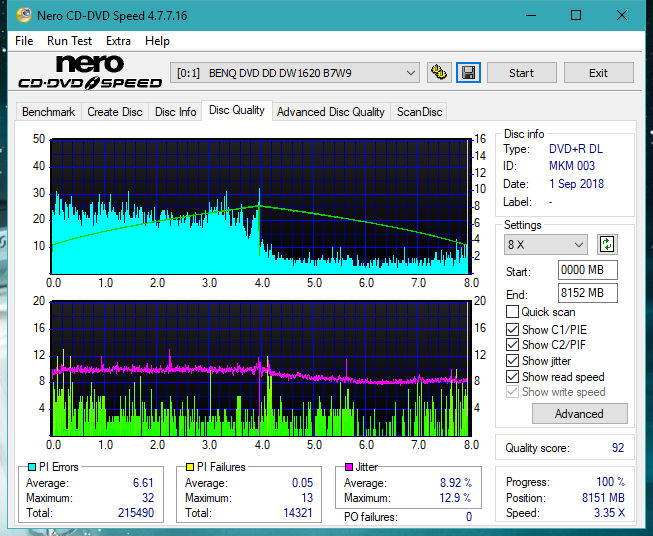Screen dimensions: 653x536
Task: Click the floppy disk save icon
Action: pos(469,73)
